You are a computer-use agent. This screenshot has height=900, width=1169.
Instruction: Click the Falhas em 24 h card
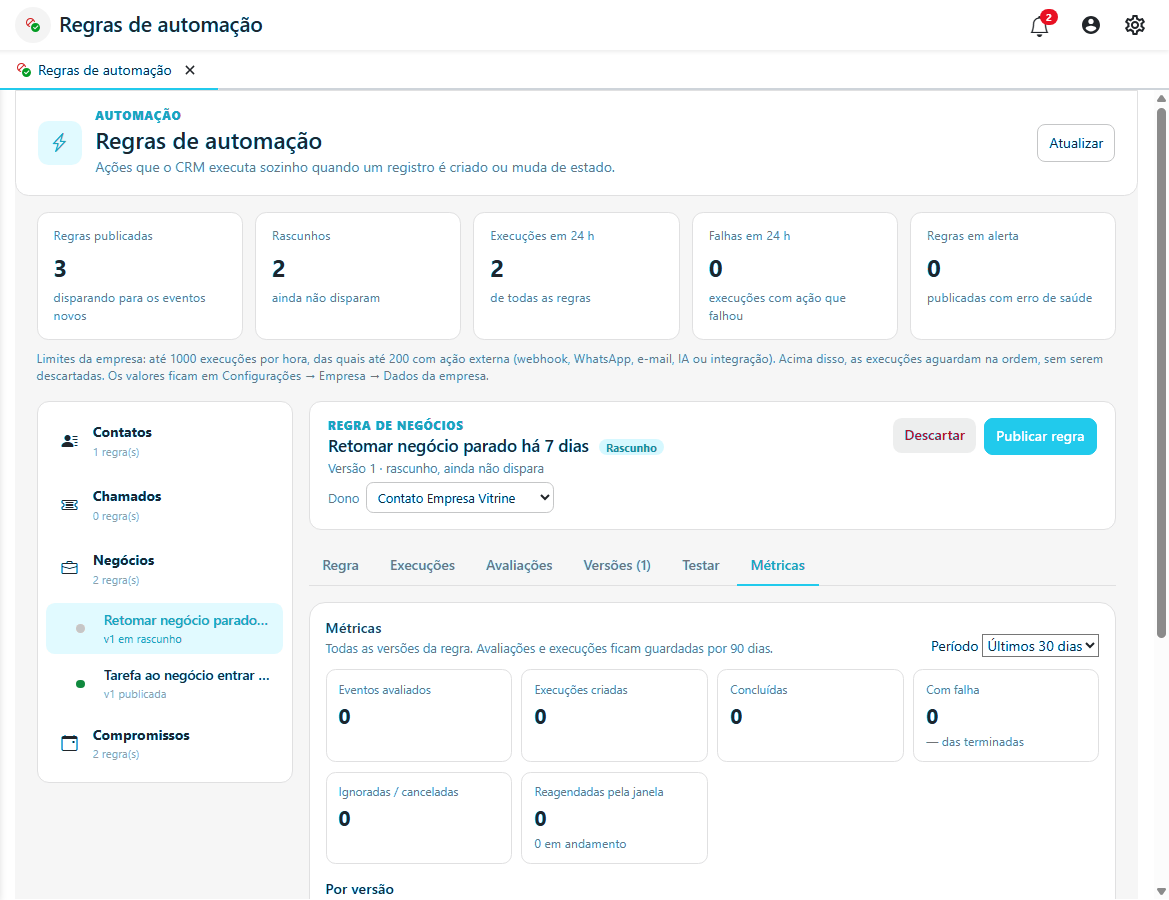795,276
